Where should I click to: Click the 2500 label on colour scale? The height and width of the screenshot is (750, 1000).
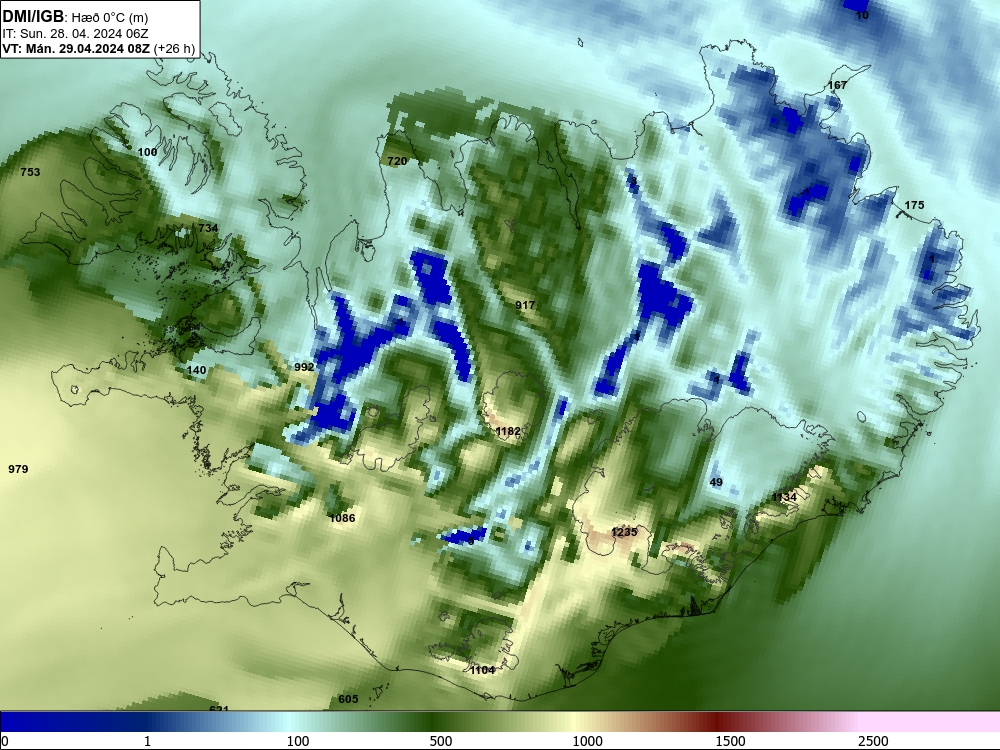(873, 741)
